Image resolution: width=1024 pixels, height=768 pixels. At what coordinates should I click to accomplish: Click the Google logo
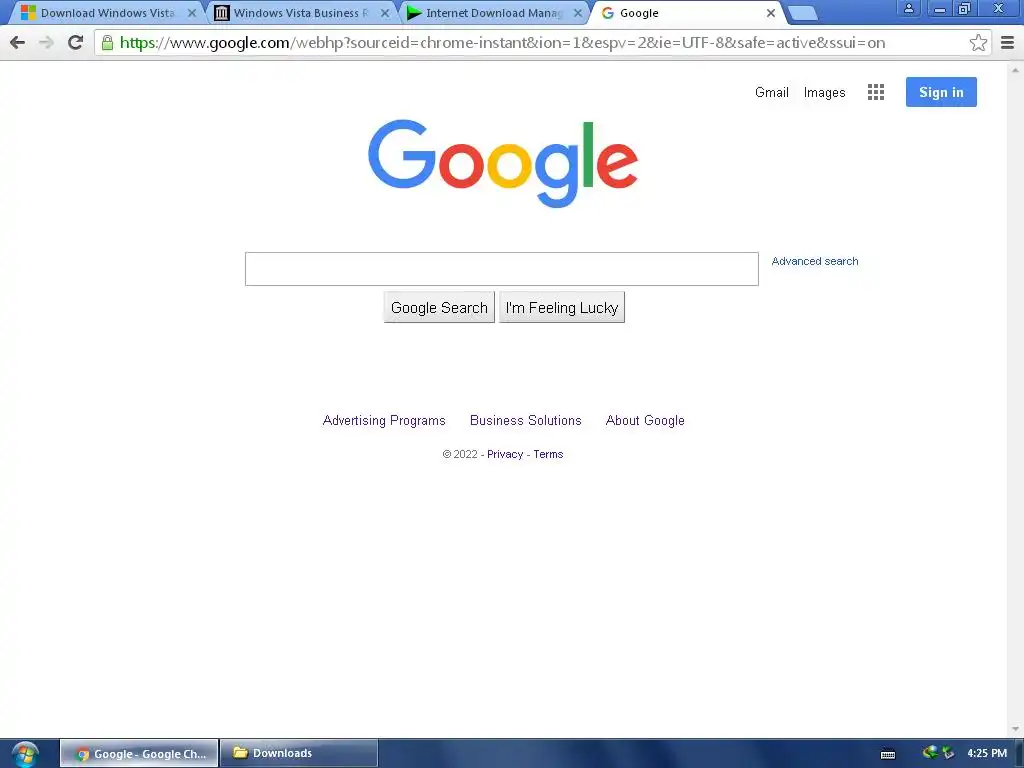(503, 163)
